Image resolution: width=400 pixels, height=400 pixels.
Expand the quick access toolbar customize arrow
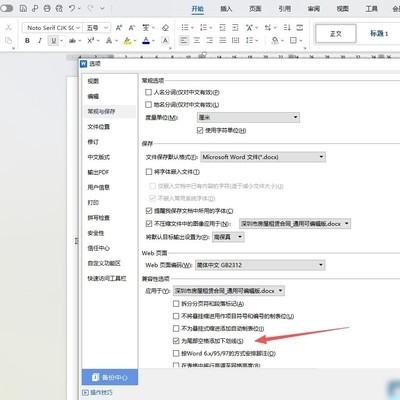pyautogui.click(x=102, y=8)
